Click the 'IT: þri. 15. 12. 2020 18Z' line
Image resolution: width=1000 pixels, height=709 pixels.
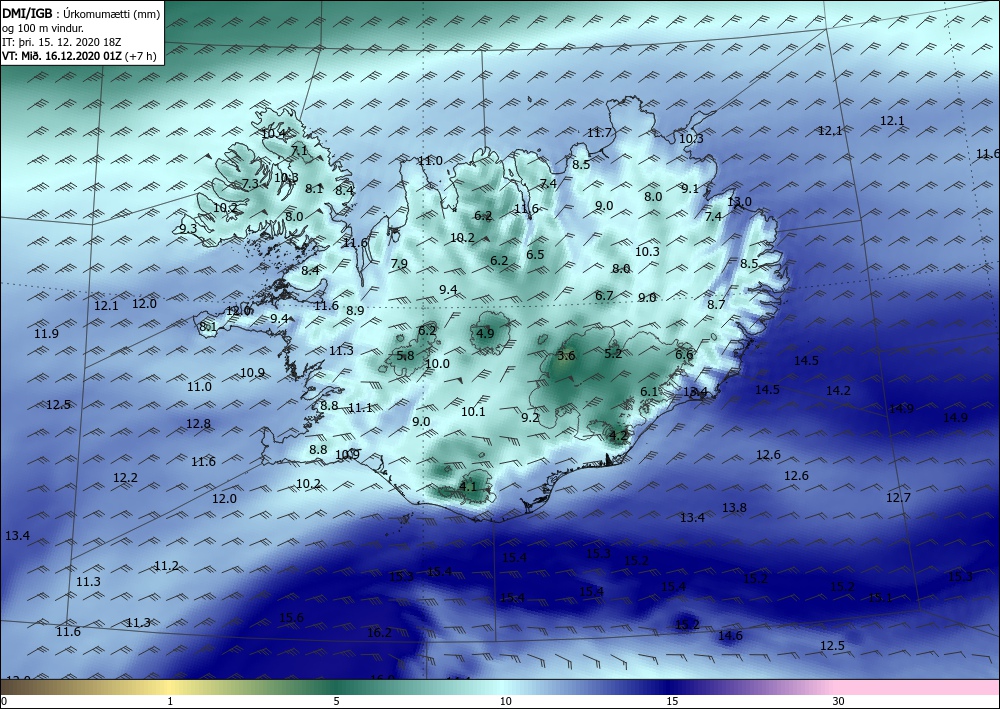[x=62, y=42]
